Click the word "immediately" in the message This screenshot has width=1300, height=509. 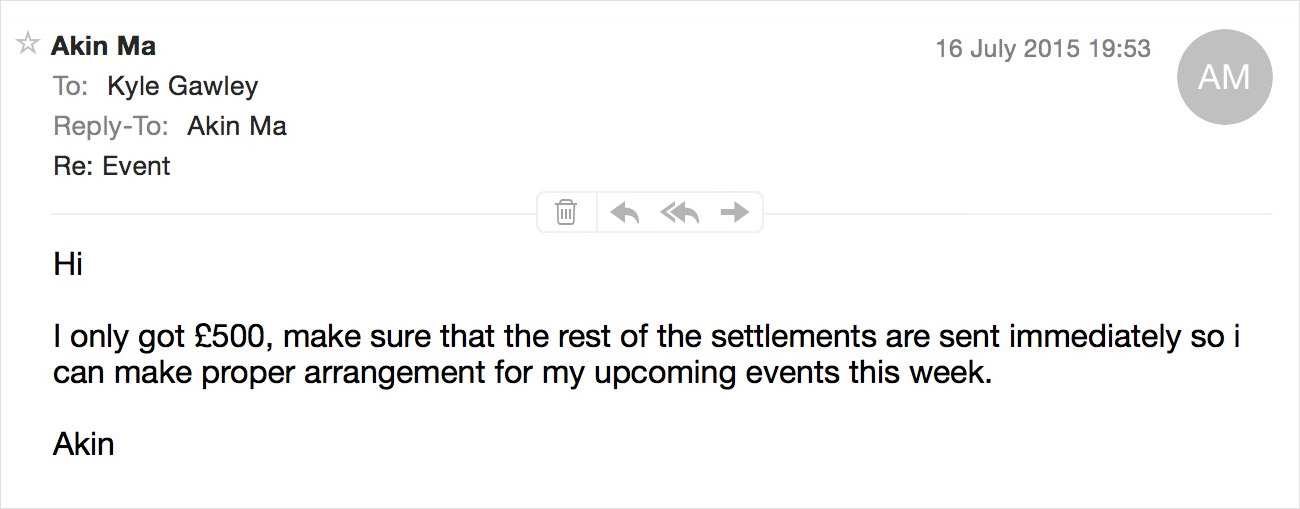coord(1095,338)
